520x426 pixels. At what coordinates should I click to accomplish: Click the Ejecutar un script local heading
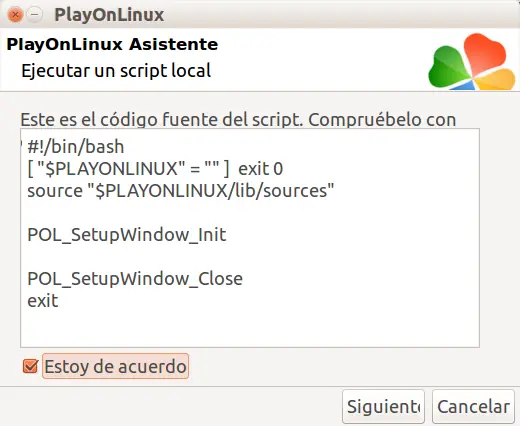click(116, 71)
